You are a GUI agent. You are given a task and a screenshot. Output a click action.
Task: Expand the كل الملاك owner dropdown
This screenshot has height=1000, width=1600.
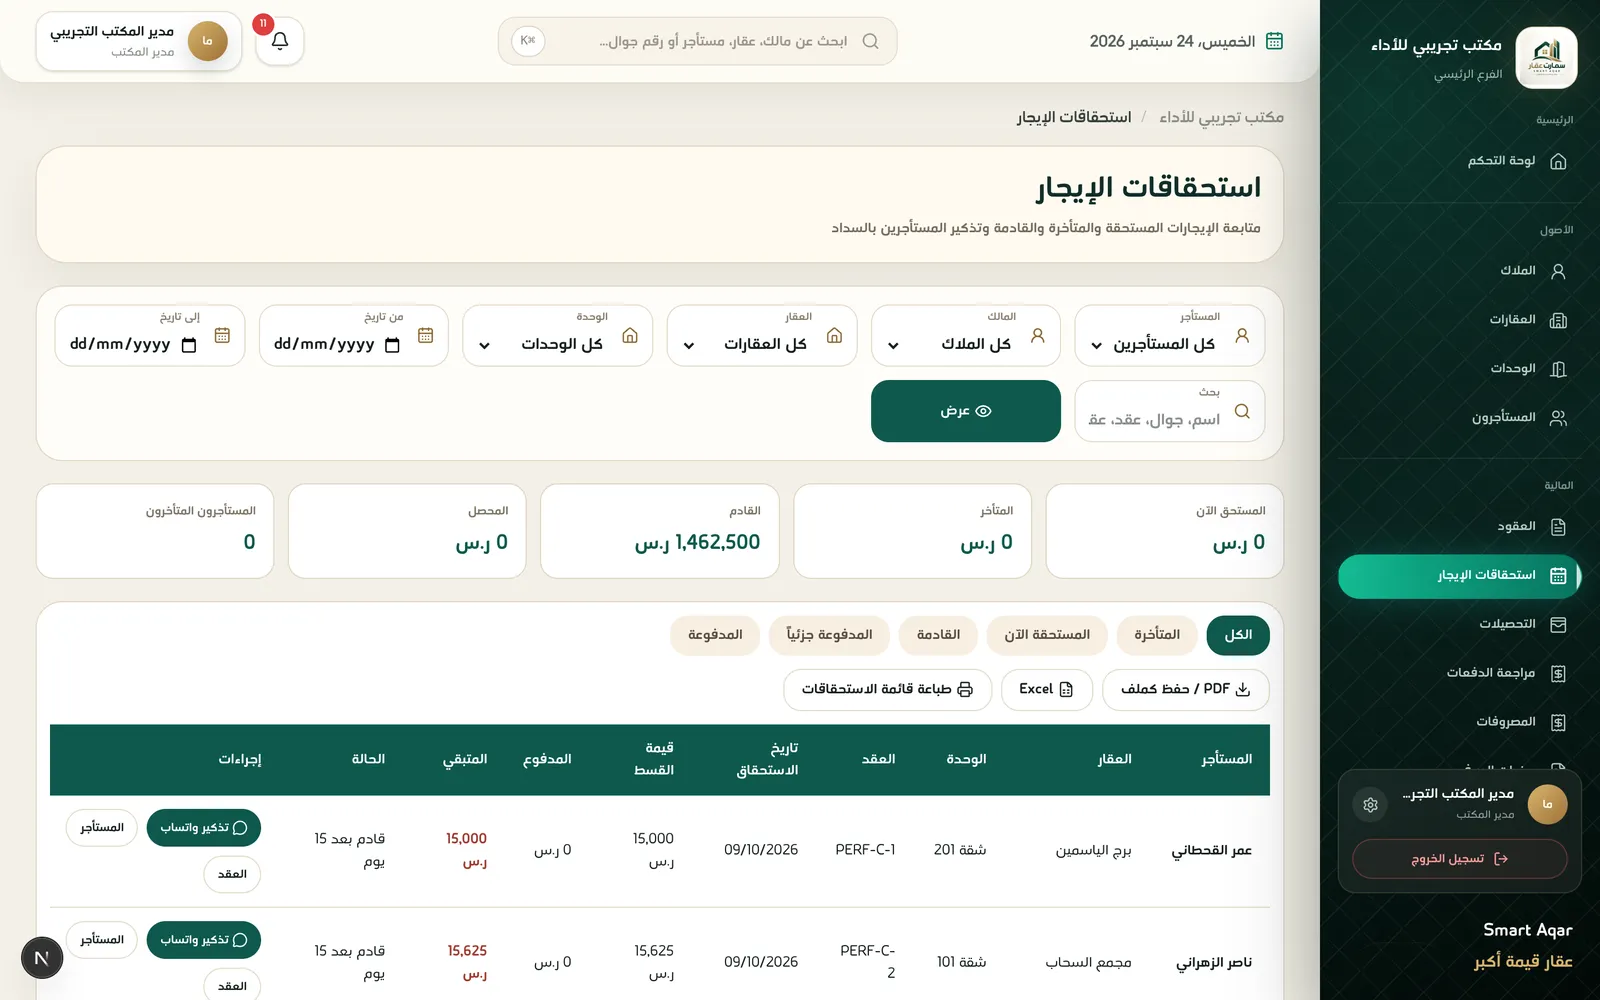click(965, 336)
